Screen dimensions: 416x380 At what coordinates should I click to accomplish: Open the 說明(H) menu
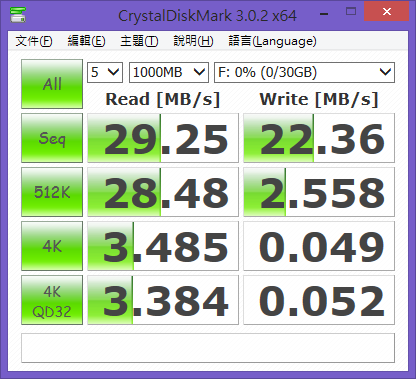pyautogui.click(x=193, y=41)
